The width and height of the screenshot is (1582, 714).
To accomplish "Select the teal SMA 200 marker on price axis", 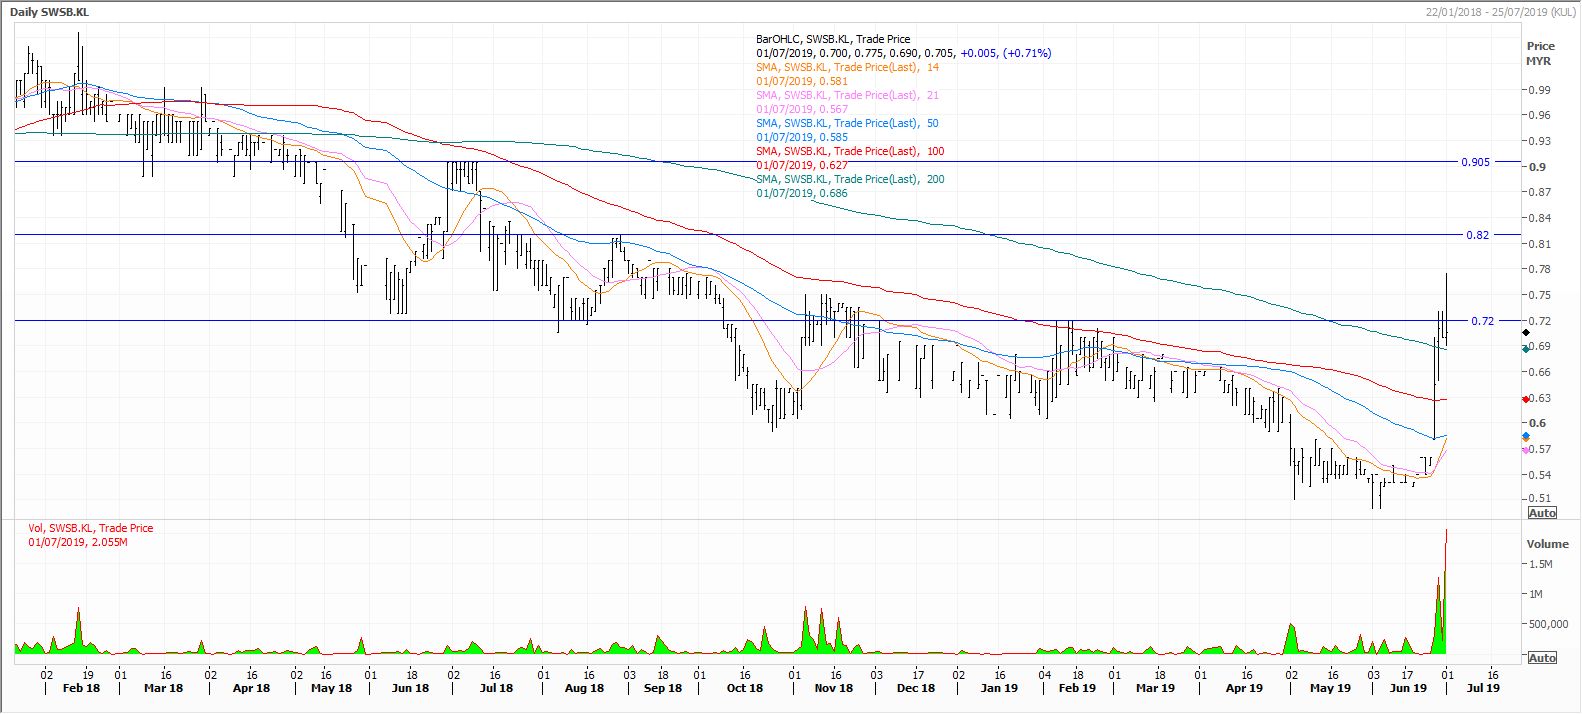I will click(x=1525, y=349).
